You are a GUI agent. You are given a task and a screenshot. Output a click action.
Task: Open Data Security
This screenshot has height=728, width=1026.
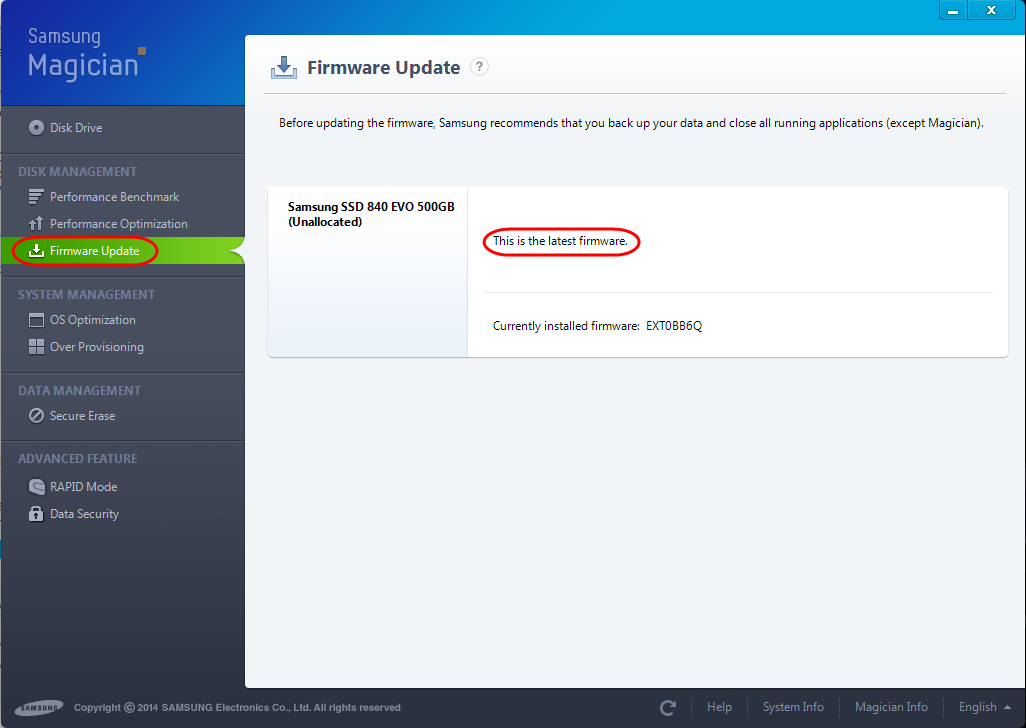84,514
